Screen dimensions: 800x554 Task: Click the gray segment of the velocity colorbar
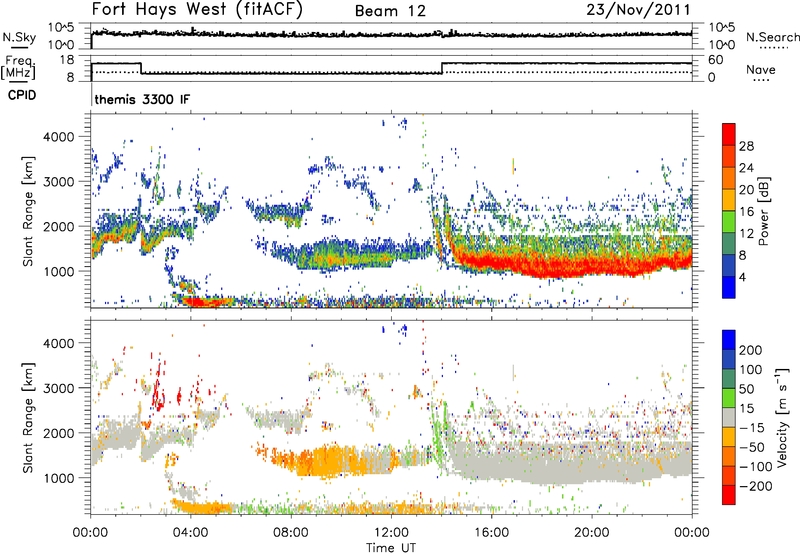(729, 418)
